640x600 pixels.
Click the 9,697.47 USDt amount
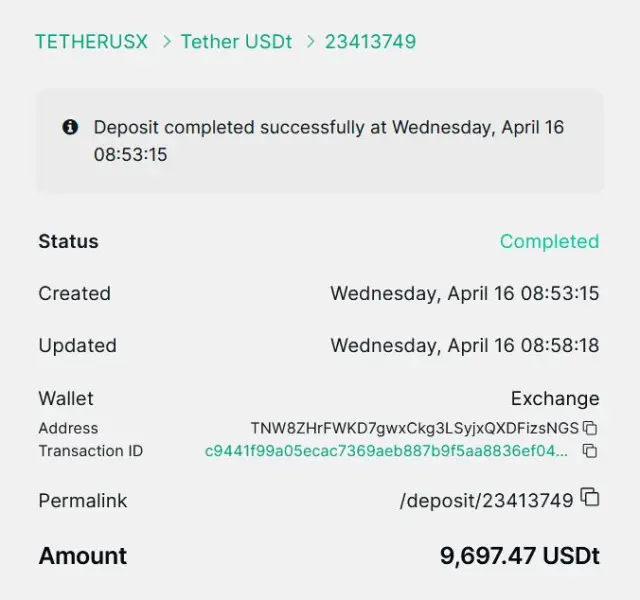click(x=519, y=556)
